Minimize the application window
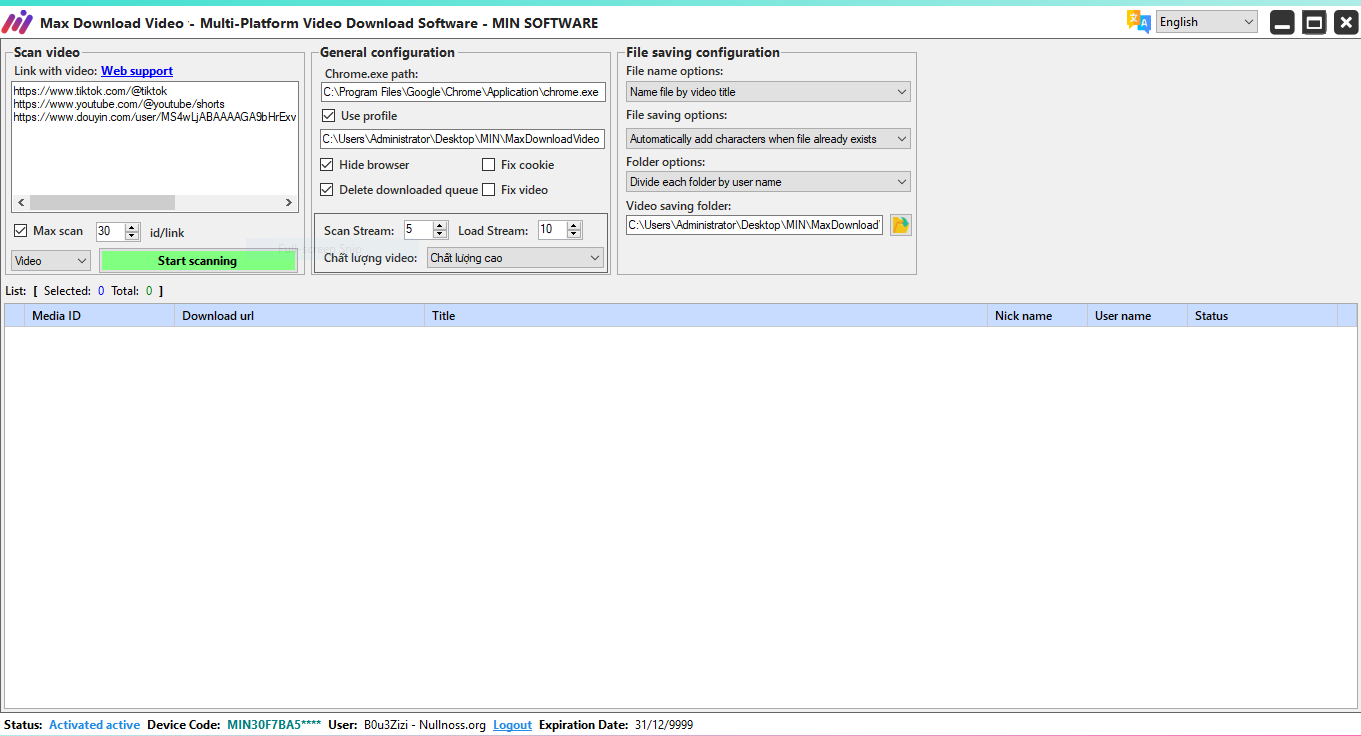 tap(1282, 22)
